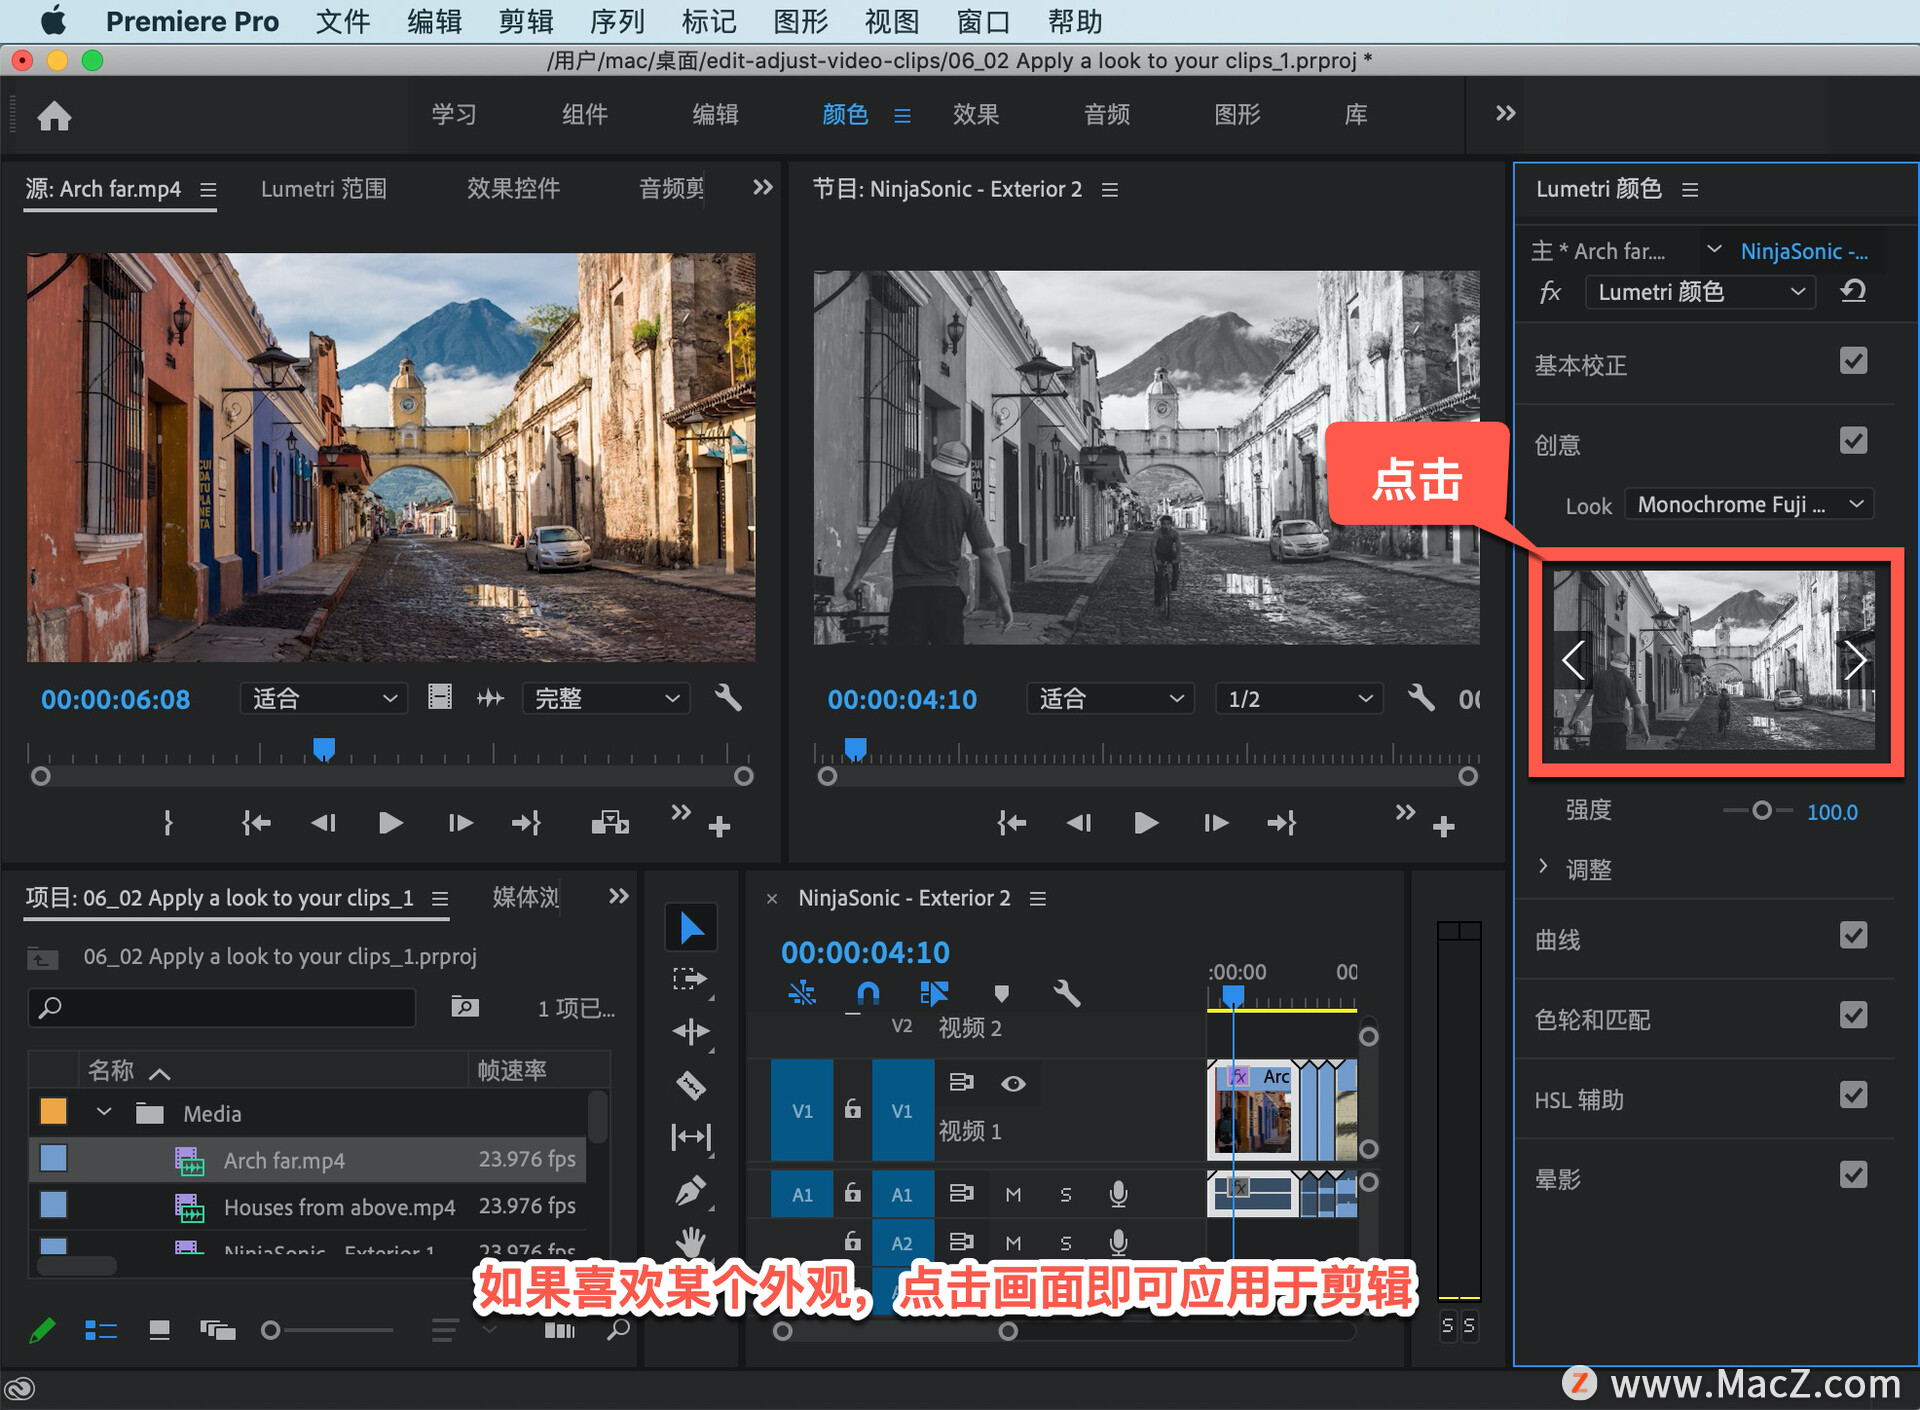Uncheck the 创意 section checkbox
The image size is (1920, 1410).
click(x=1853, y=441)
